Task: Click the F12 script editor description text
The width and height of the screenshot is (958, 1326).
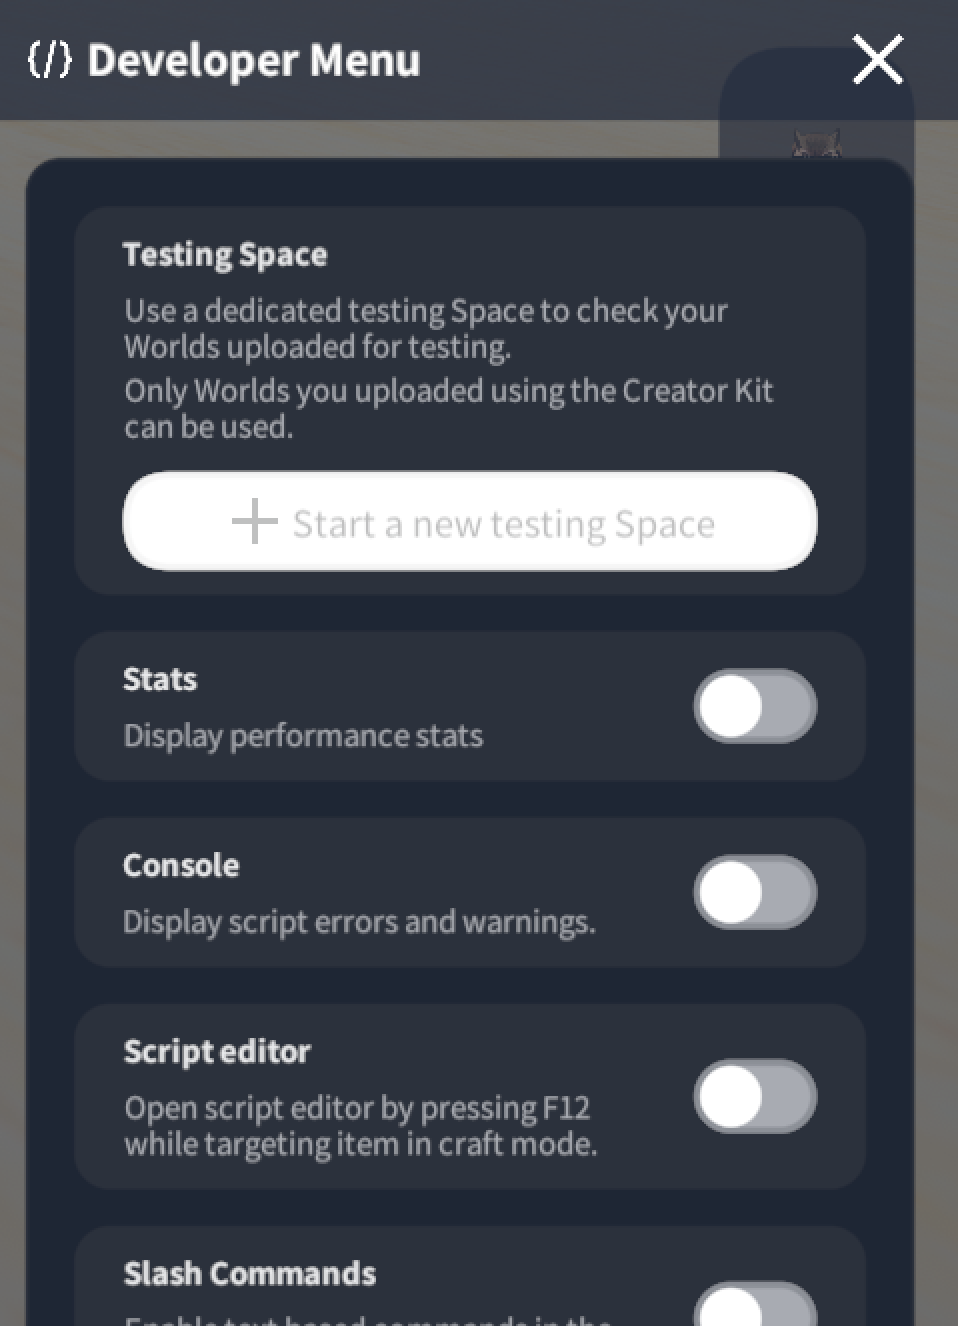Action: 361,1126
